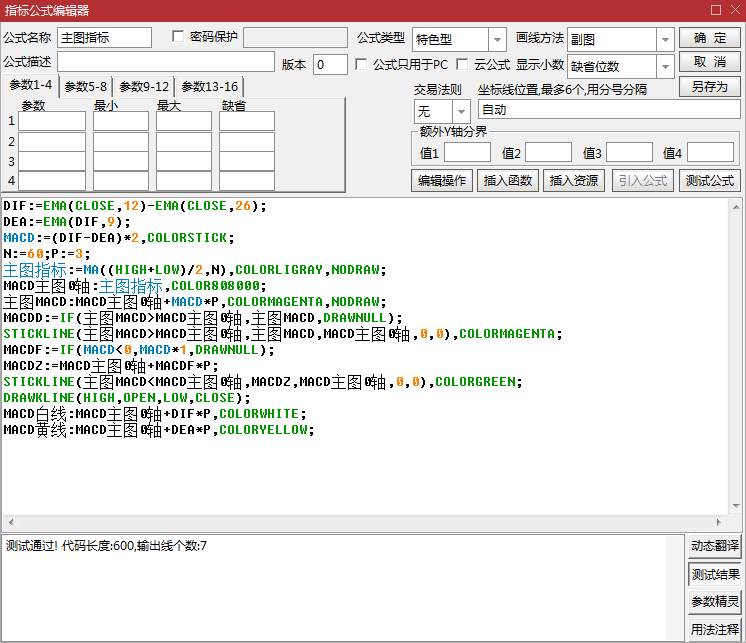Confirm with the 确定 button

click(x=709, y=38)
